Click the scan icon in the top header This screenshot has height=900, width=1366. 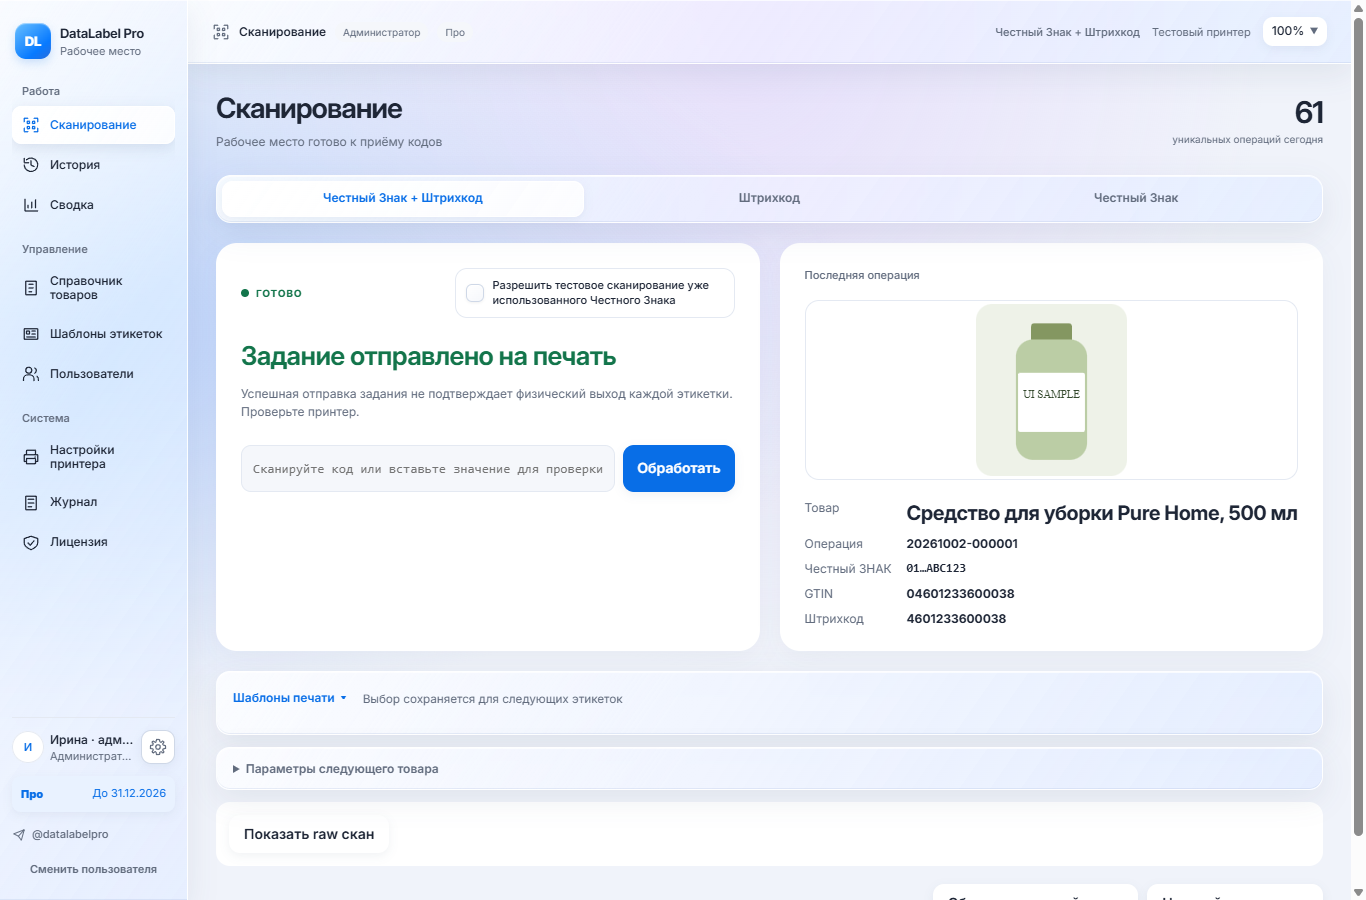pyautogui.click(x=221, y=32)
